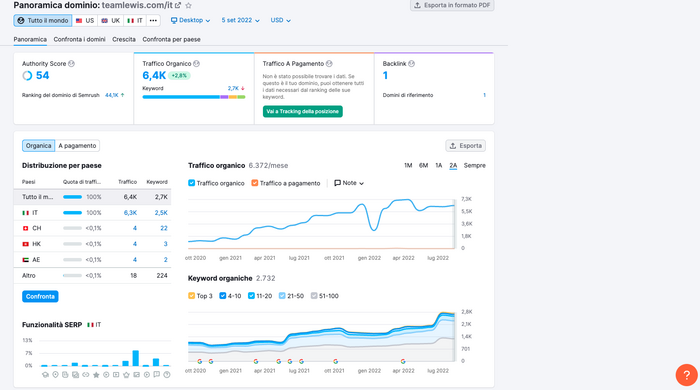Screen dimensions: 700x390
Task: Open the USD currency dropdown
Action: point(280,21)
